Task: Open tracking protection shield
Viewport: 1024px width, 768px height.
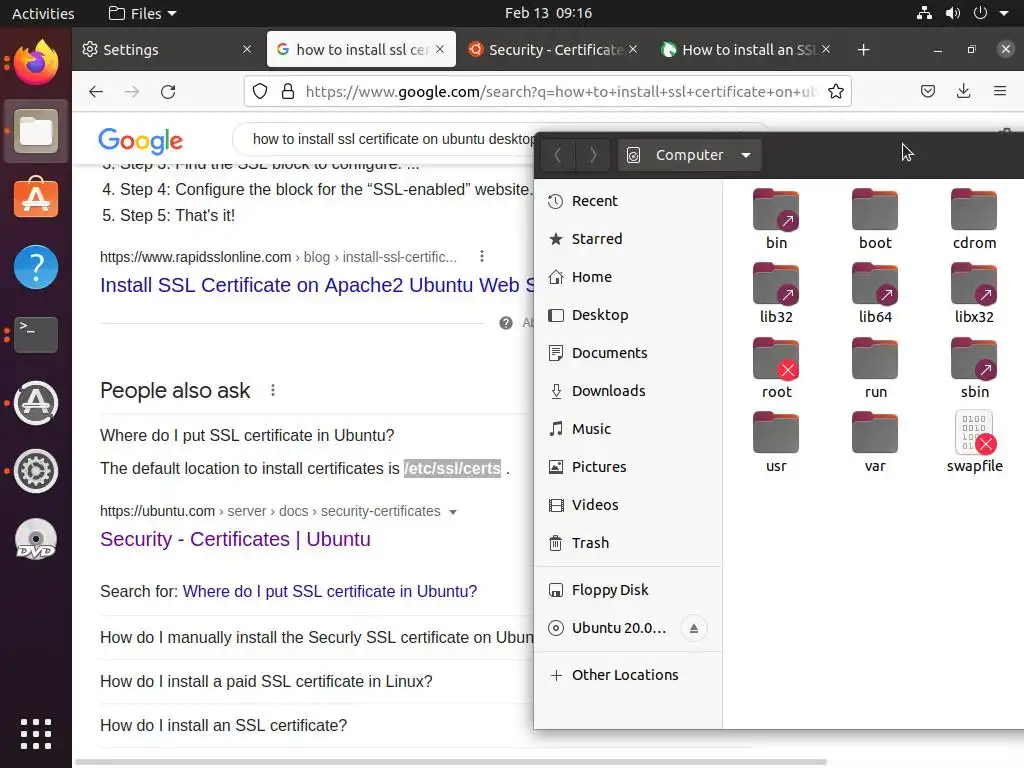Action: tap(260, 91)
